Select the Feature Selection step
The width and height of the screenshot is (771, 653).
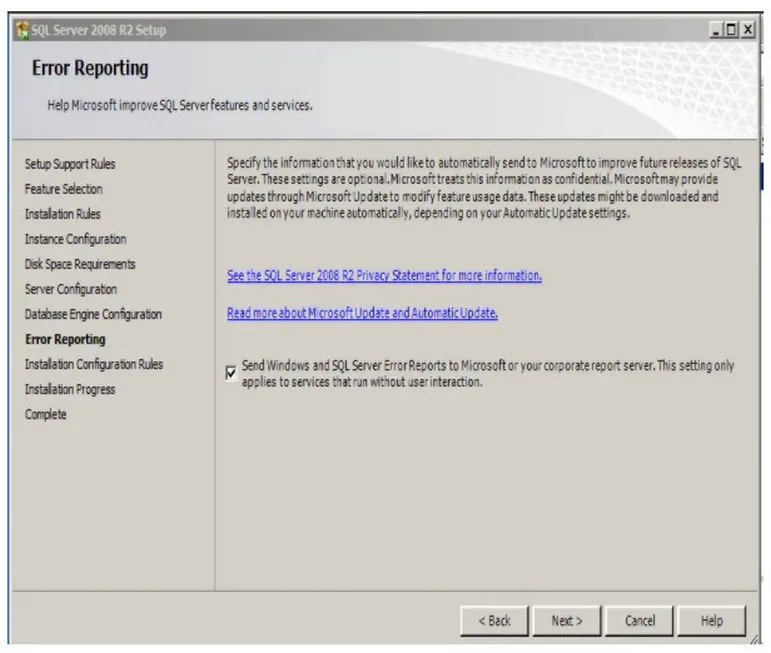tap(63, 189)
